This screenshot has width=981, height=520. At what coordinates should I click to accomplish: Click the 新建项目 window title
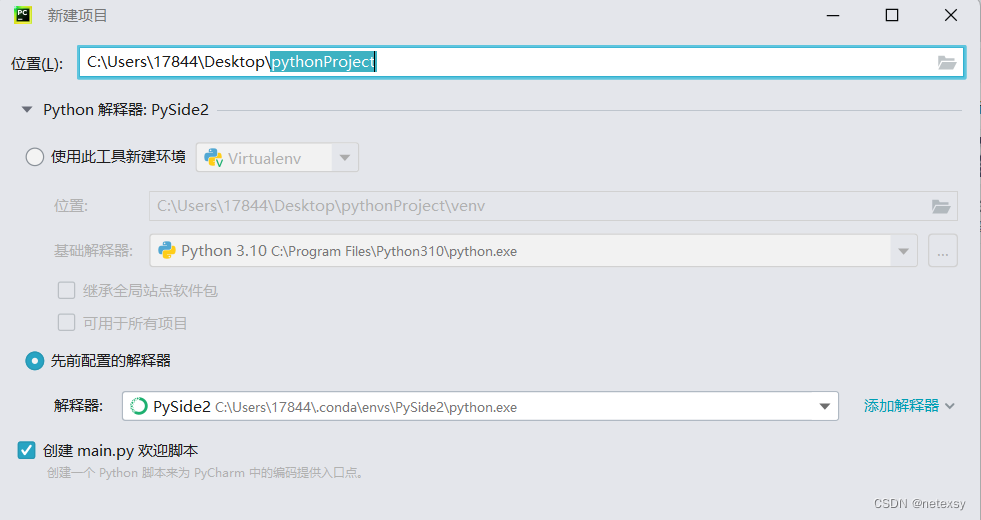pyautogui.click(x=78, y=16)
